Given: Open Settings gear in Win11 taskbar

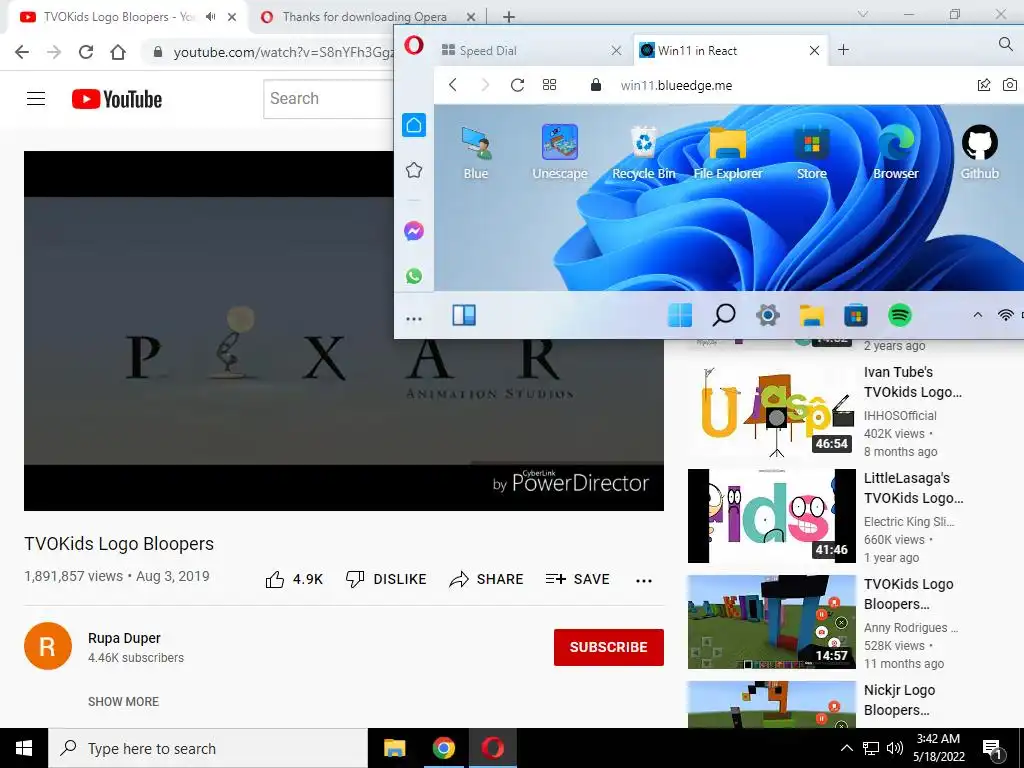Looking at the screenshot, I should point(767,315).
